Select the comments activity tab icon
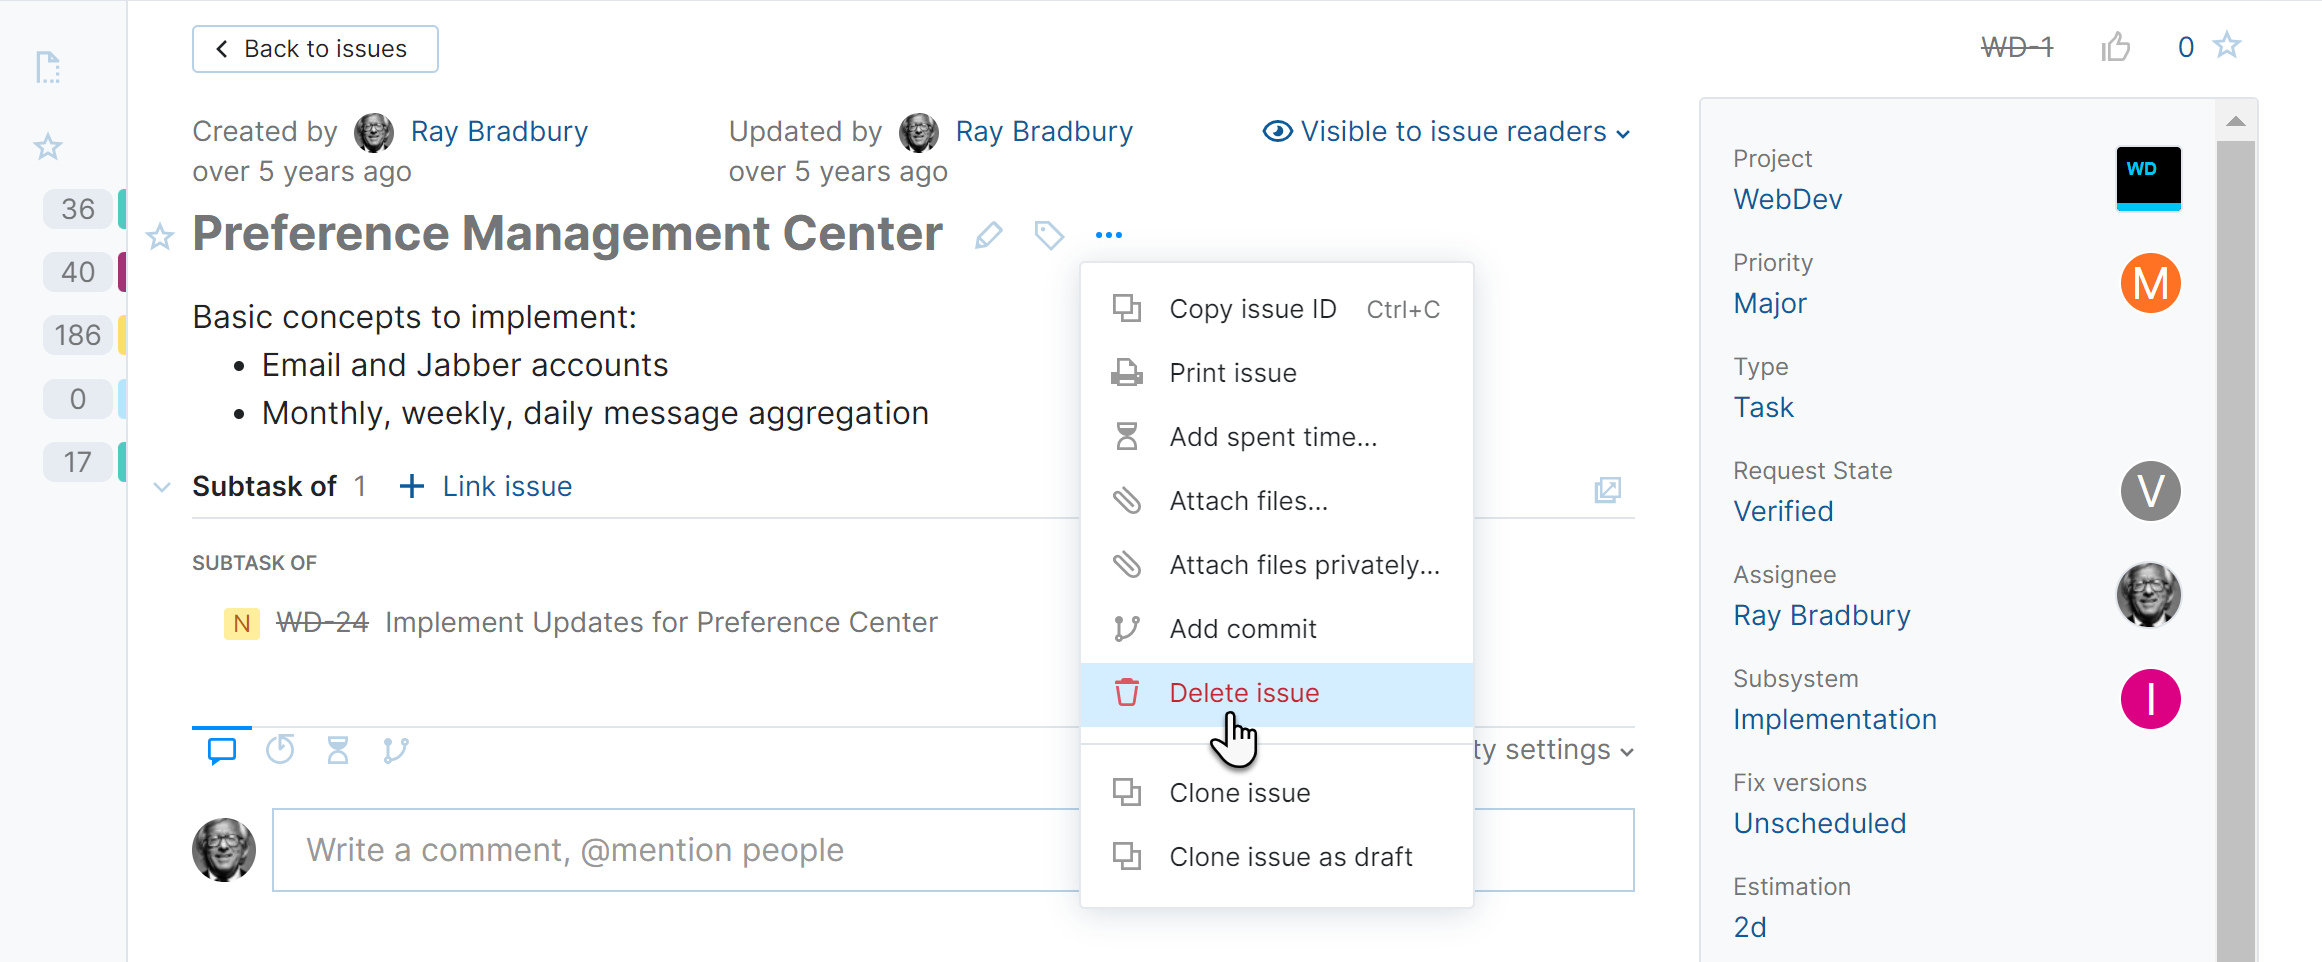Image resolution: width=2322 pixels, height=962 pixels. (x=222, y=750)
